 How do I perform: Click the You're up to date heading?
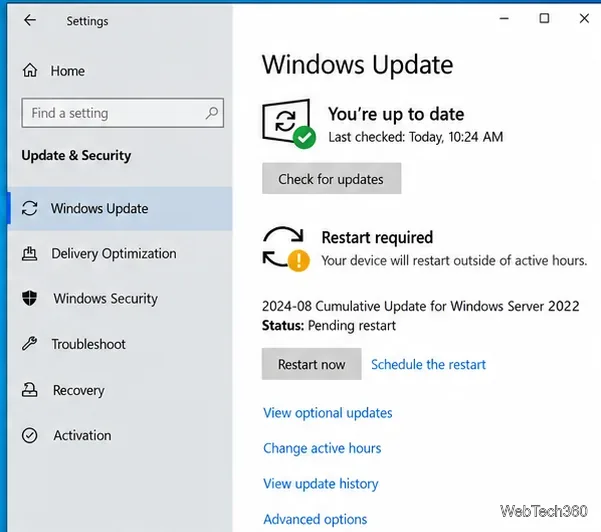(x=396, y=114)
